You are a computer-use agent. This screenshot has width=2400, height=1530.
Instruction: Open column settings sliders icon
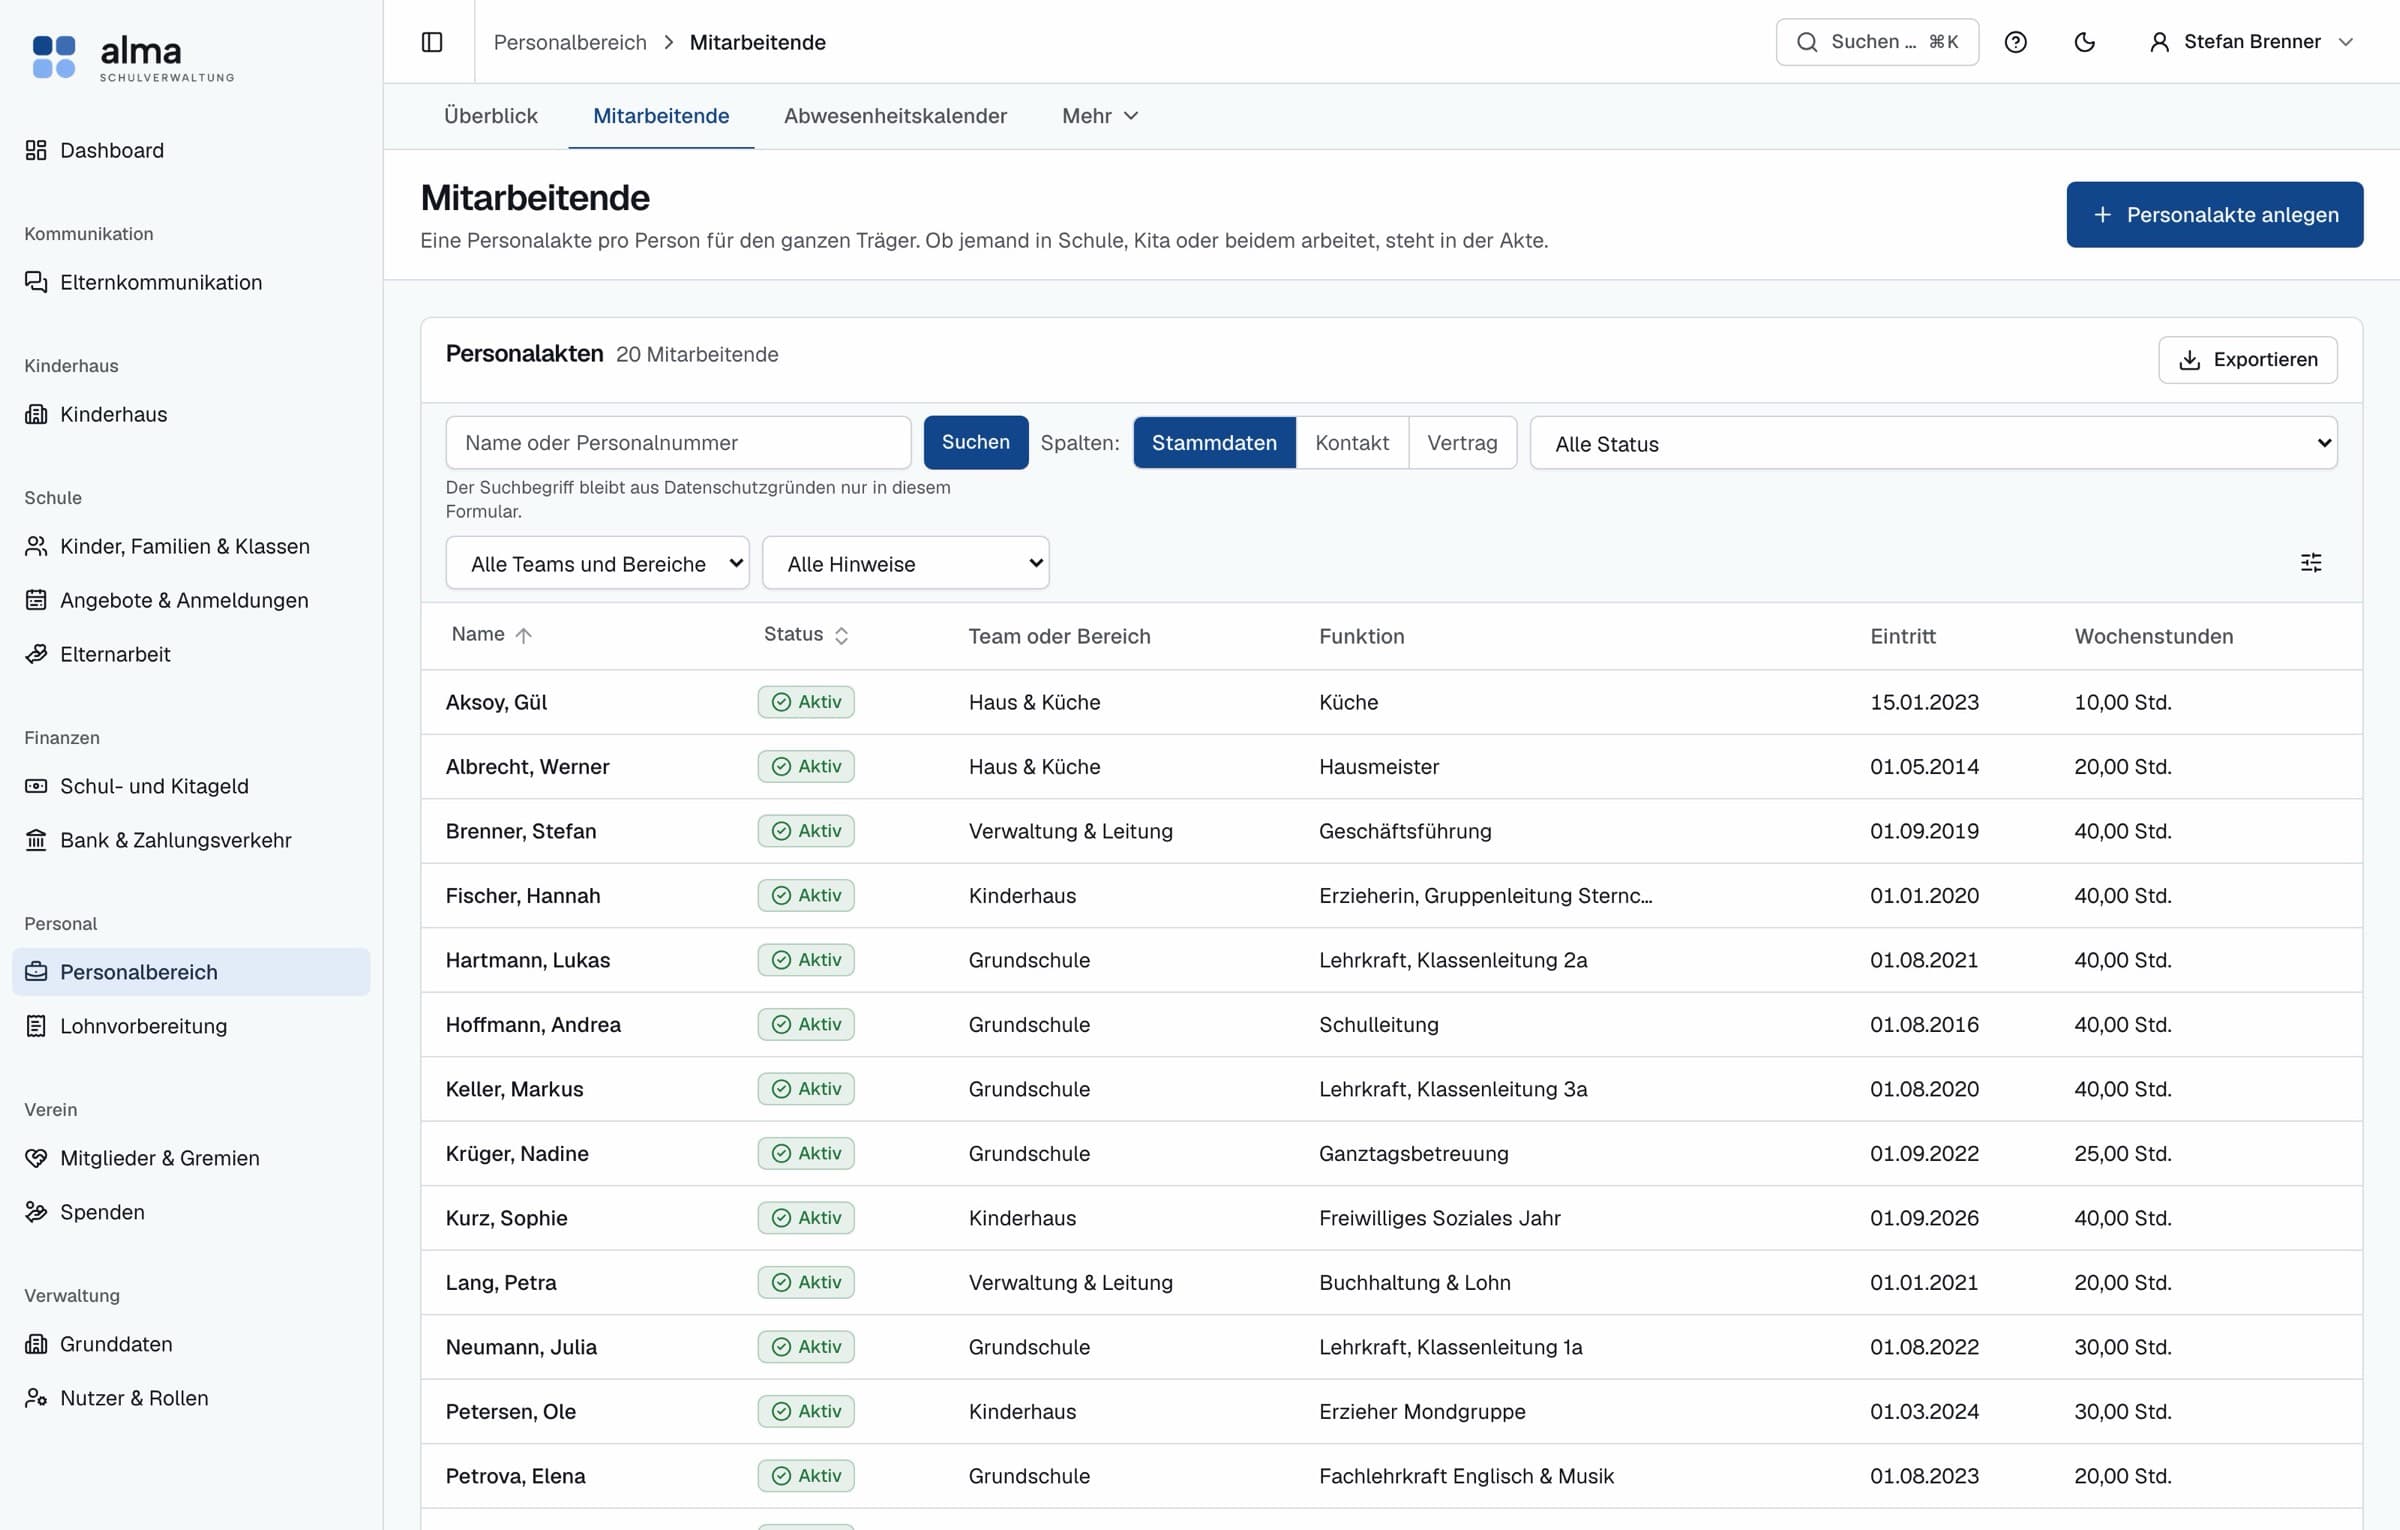2311,563
